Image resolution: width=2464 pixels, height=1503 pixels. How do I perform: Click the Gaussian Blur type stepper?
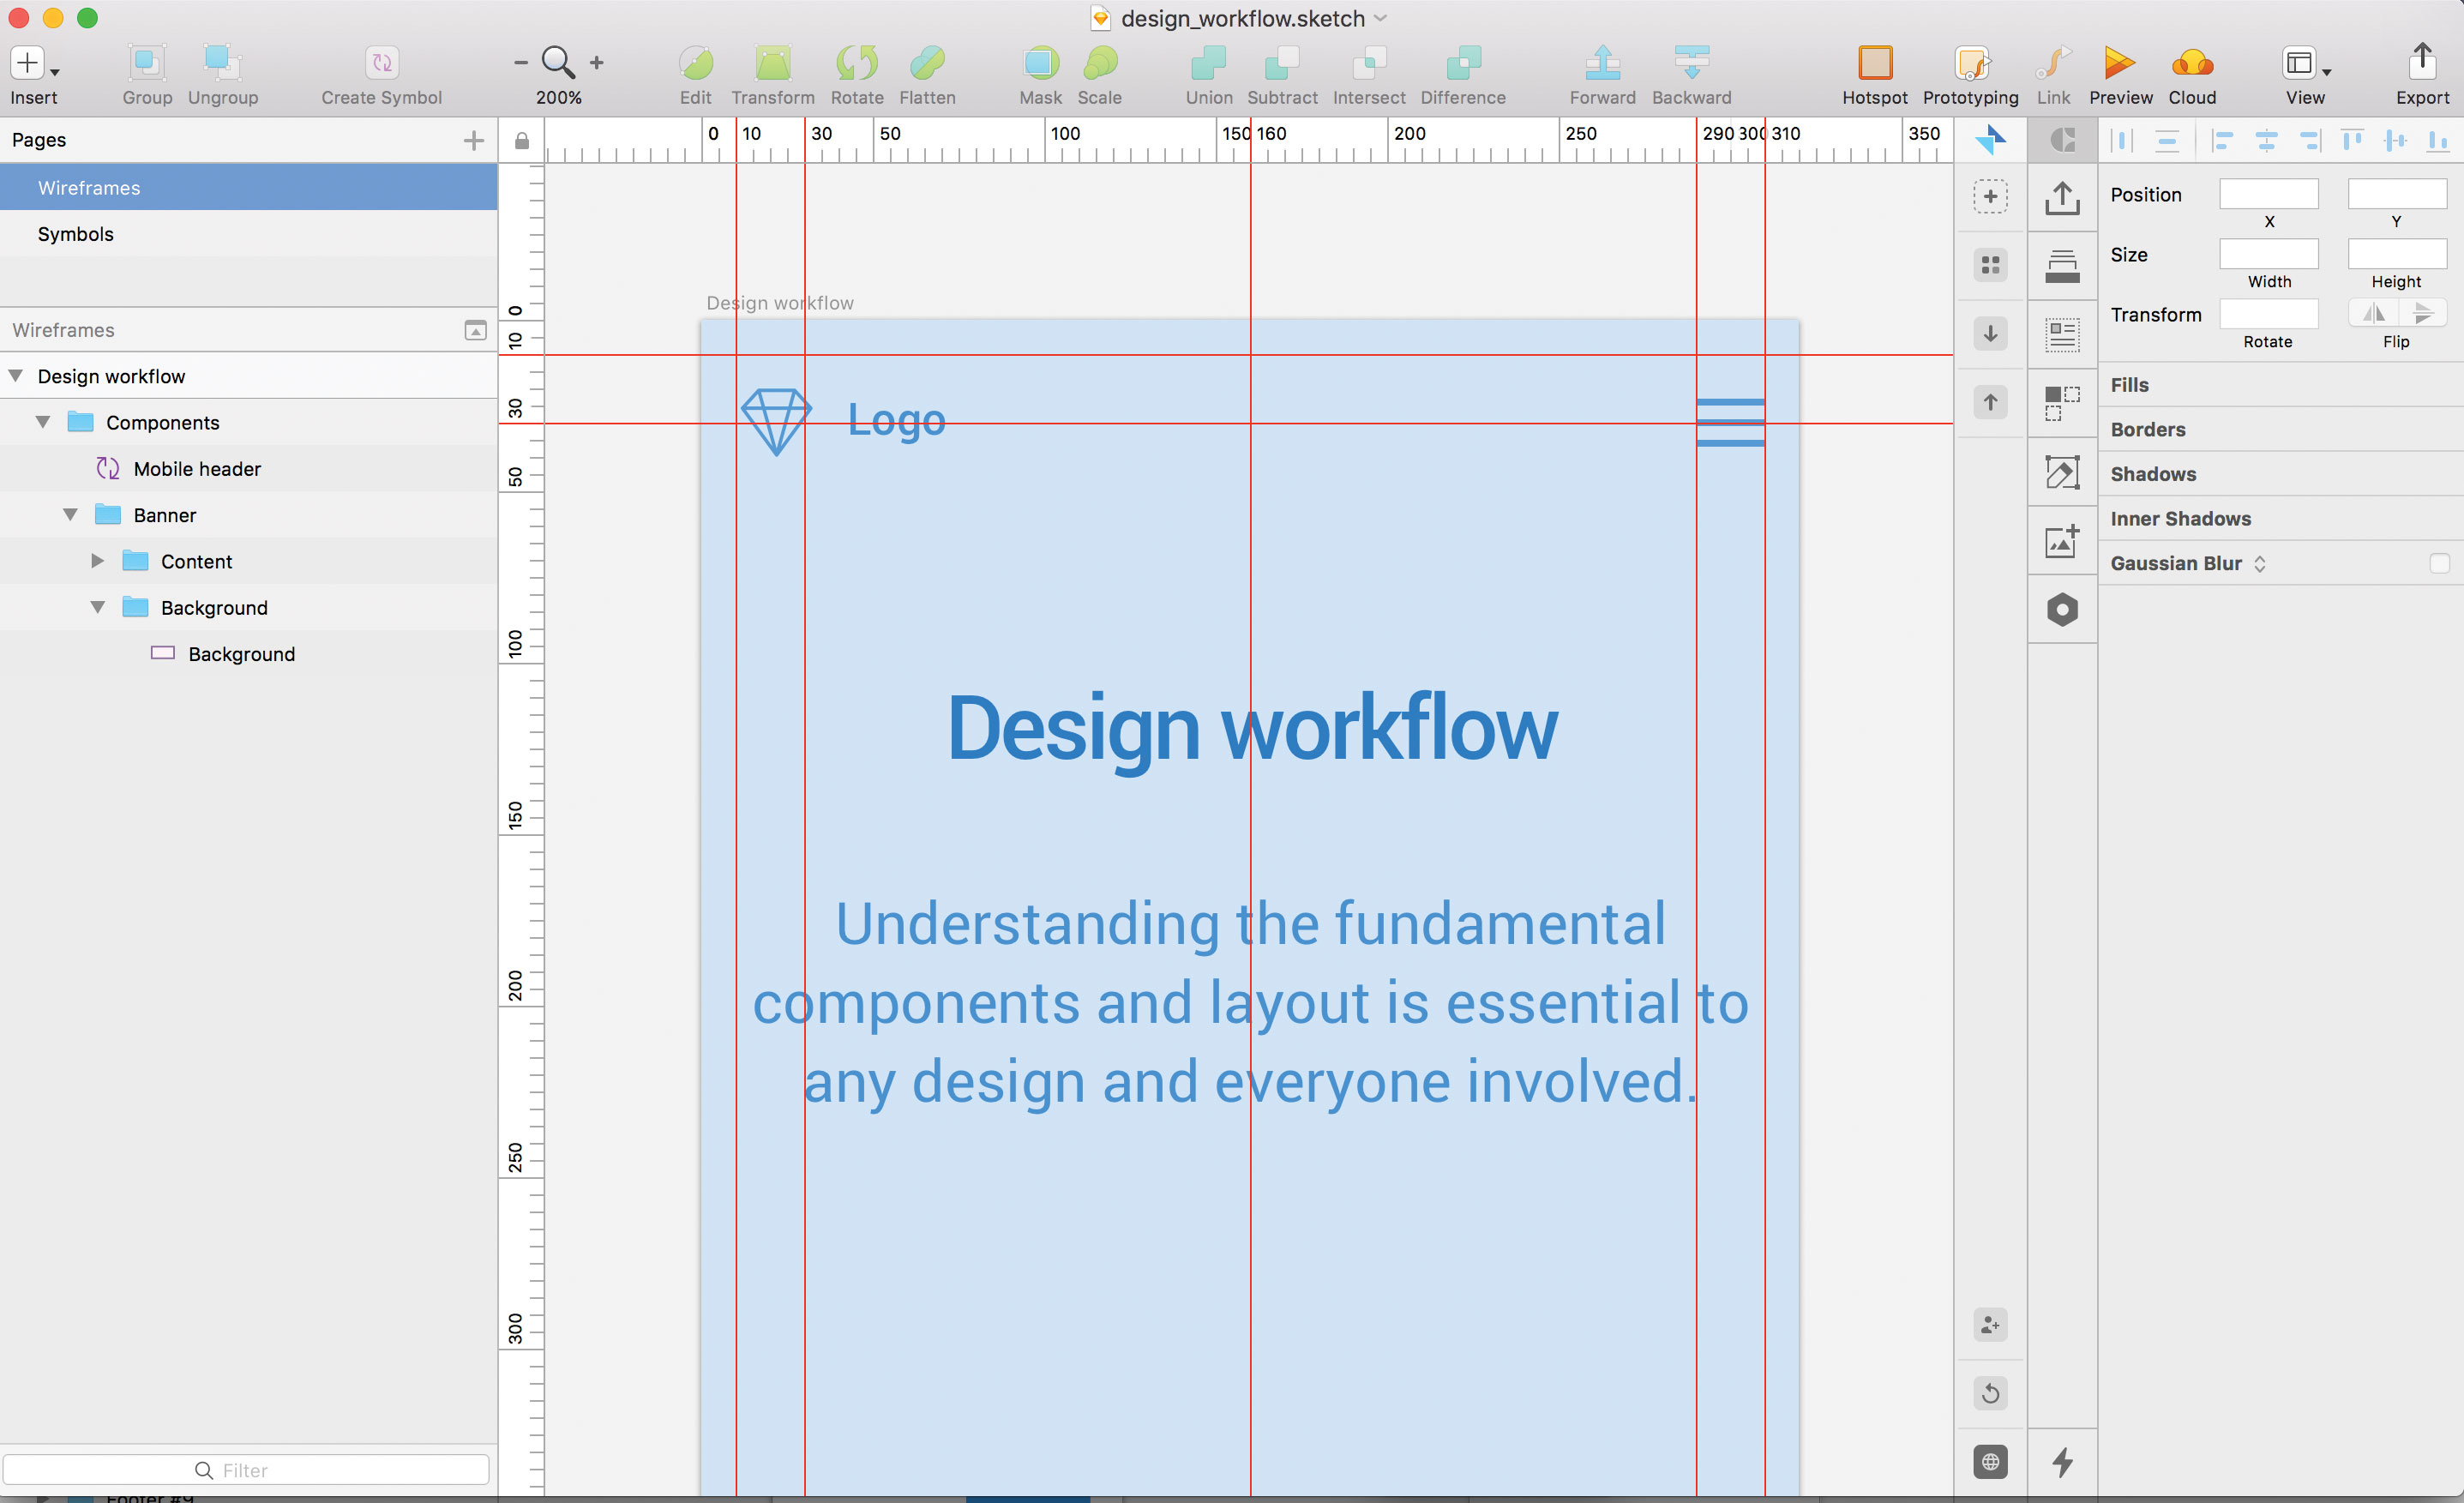2260,564
